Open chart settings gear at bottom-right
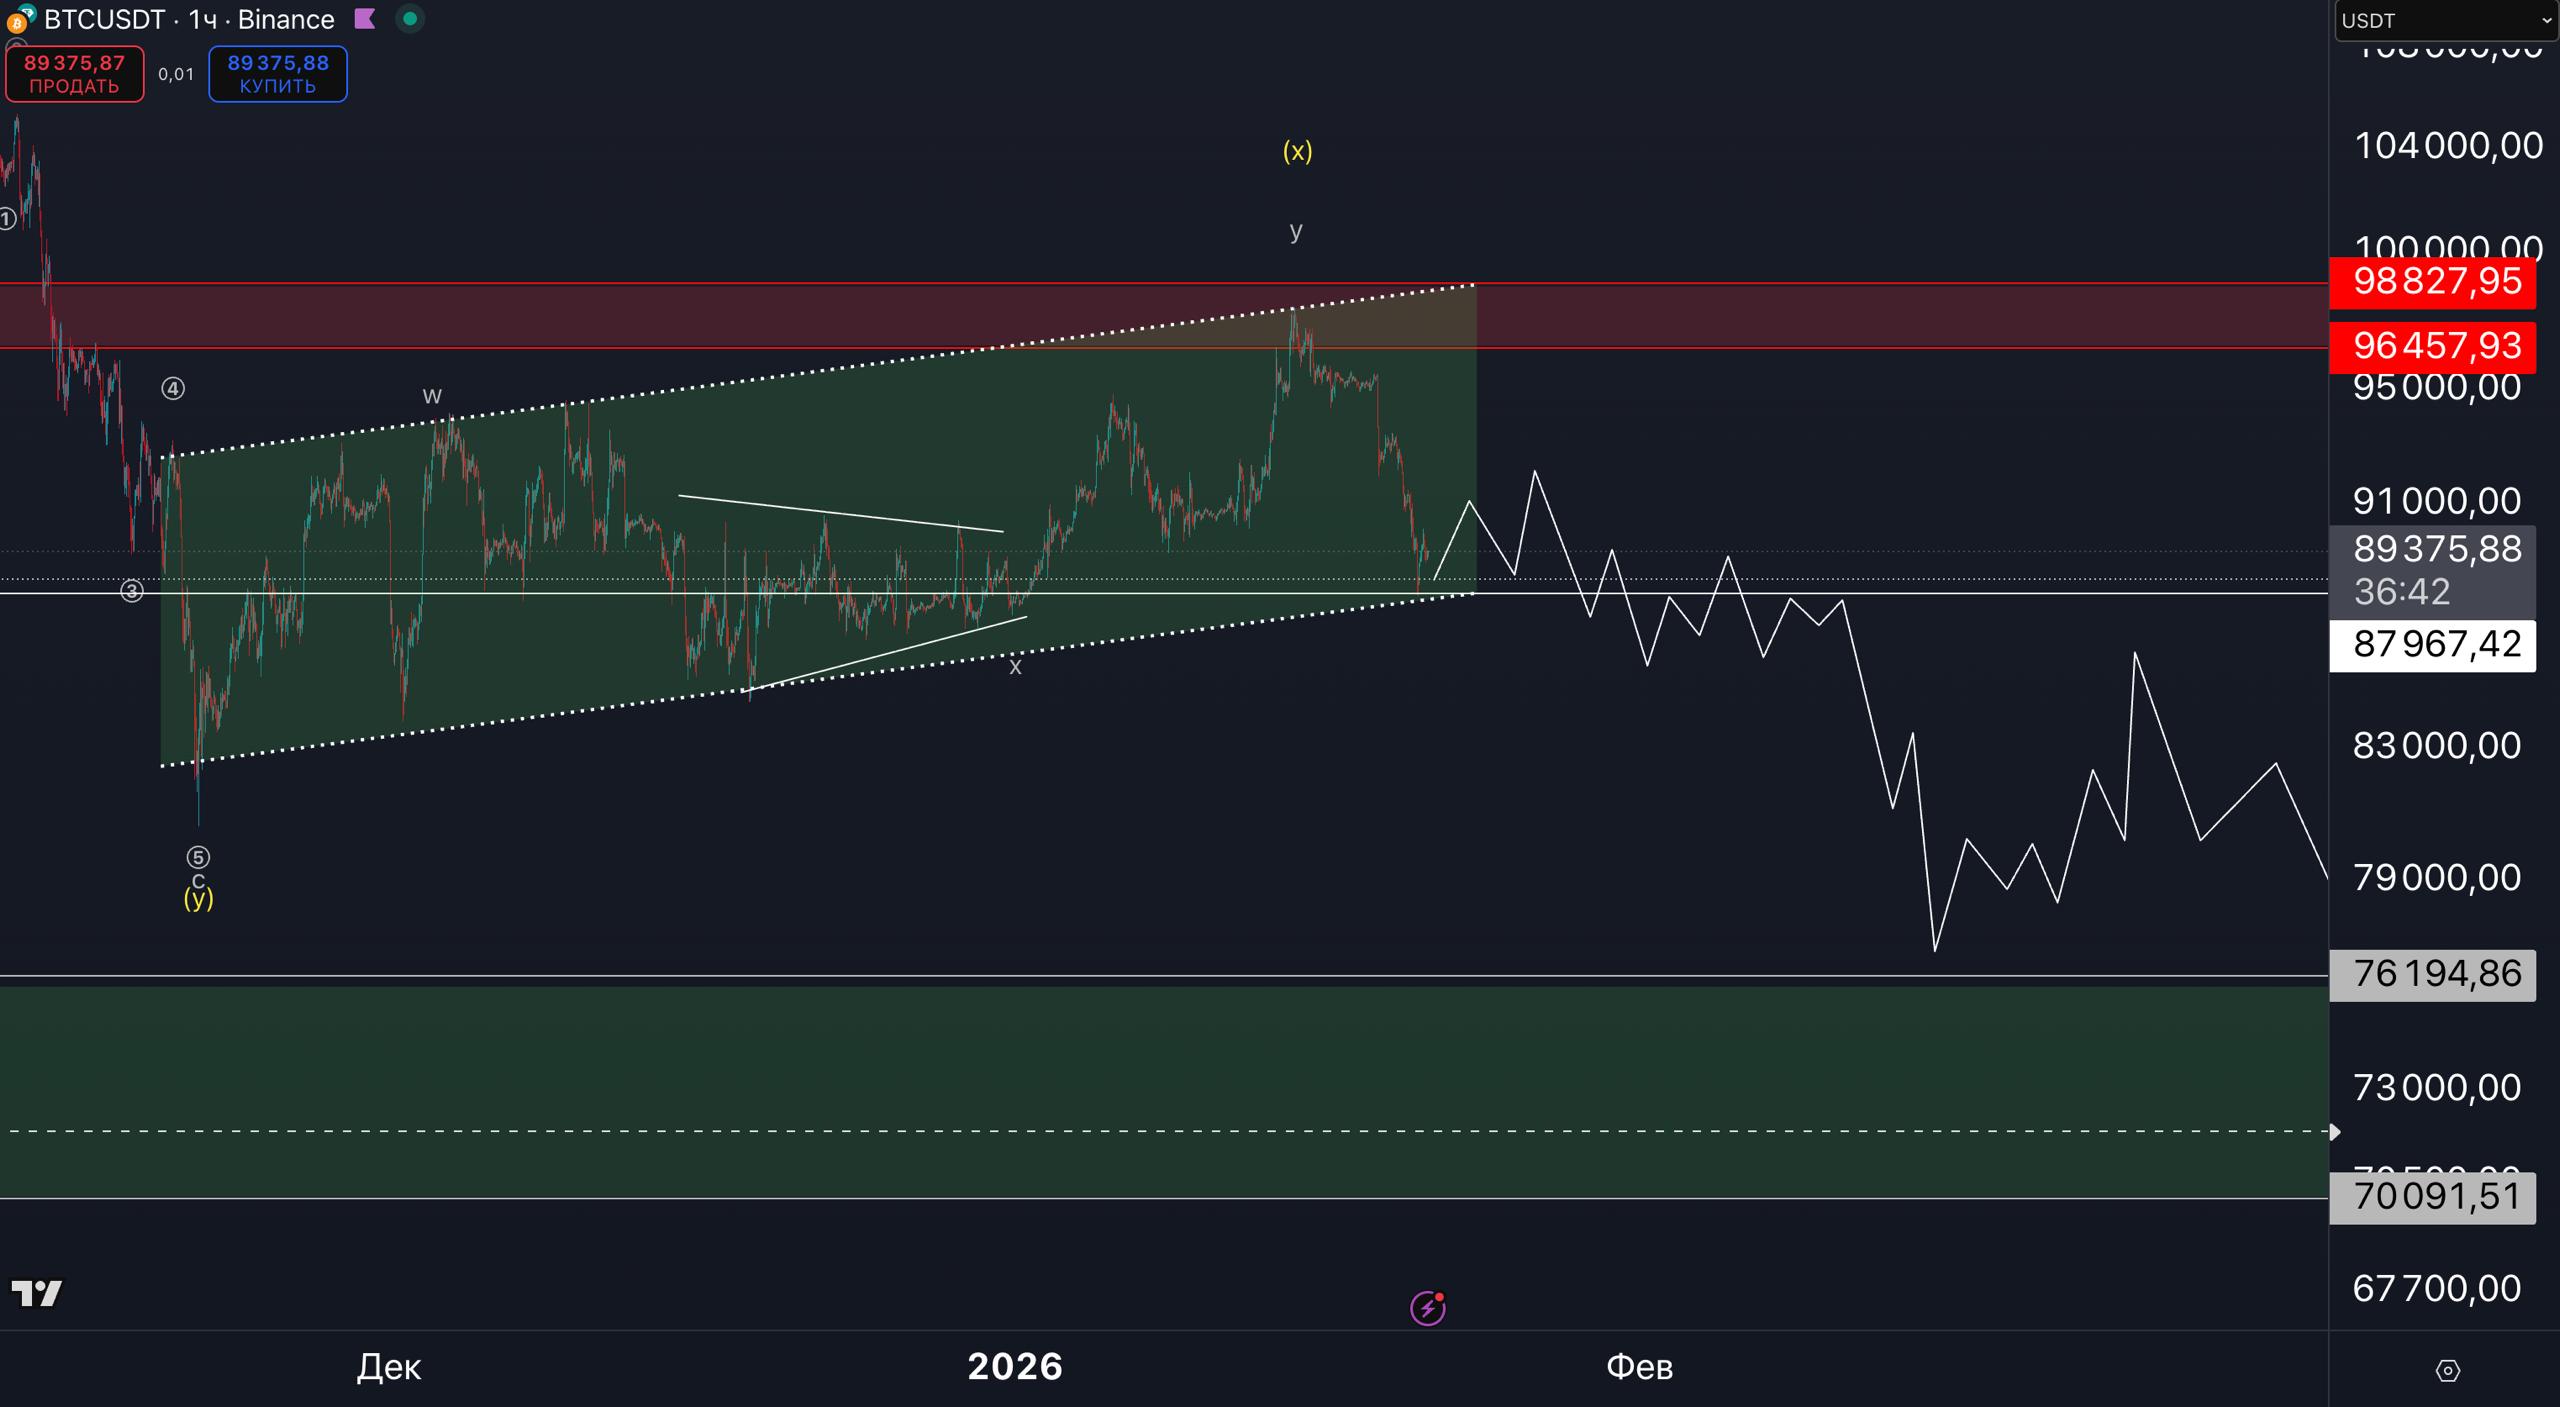 pos(2447,1370)
